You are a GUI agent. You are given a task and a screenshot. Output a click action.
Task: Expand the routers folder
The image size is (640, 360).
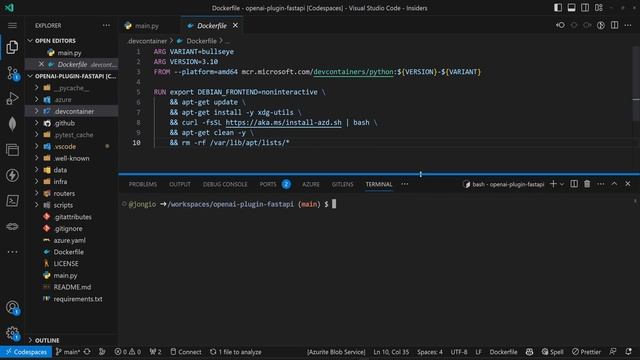(72, 193)
